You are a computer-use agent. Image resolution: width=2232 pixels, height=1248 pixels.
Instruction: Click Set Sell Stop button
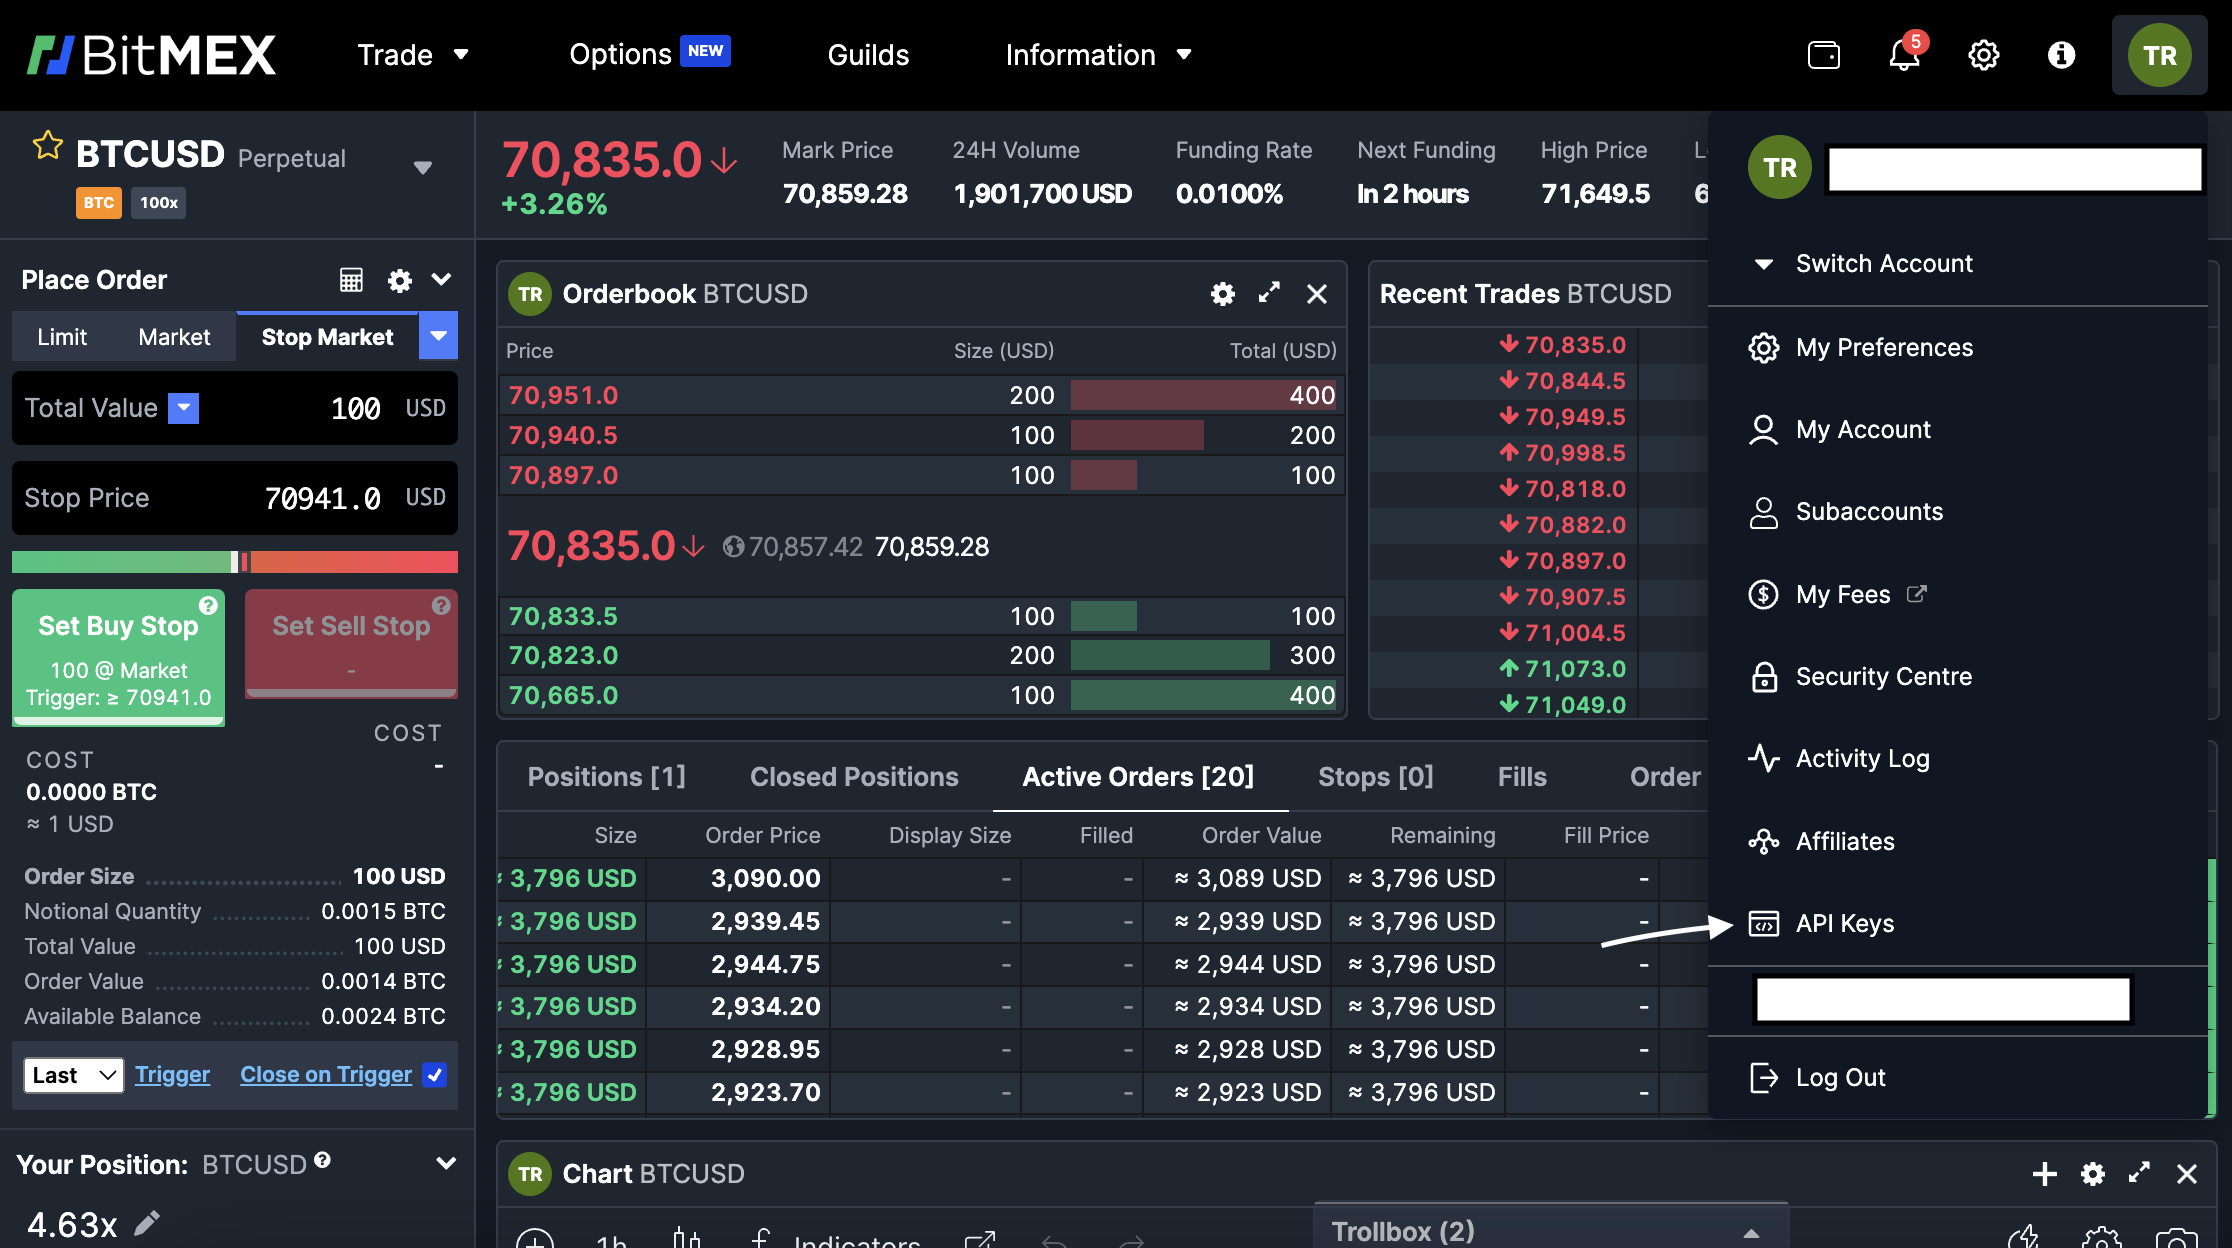[351, 643]
